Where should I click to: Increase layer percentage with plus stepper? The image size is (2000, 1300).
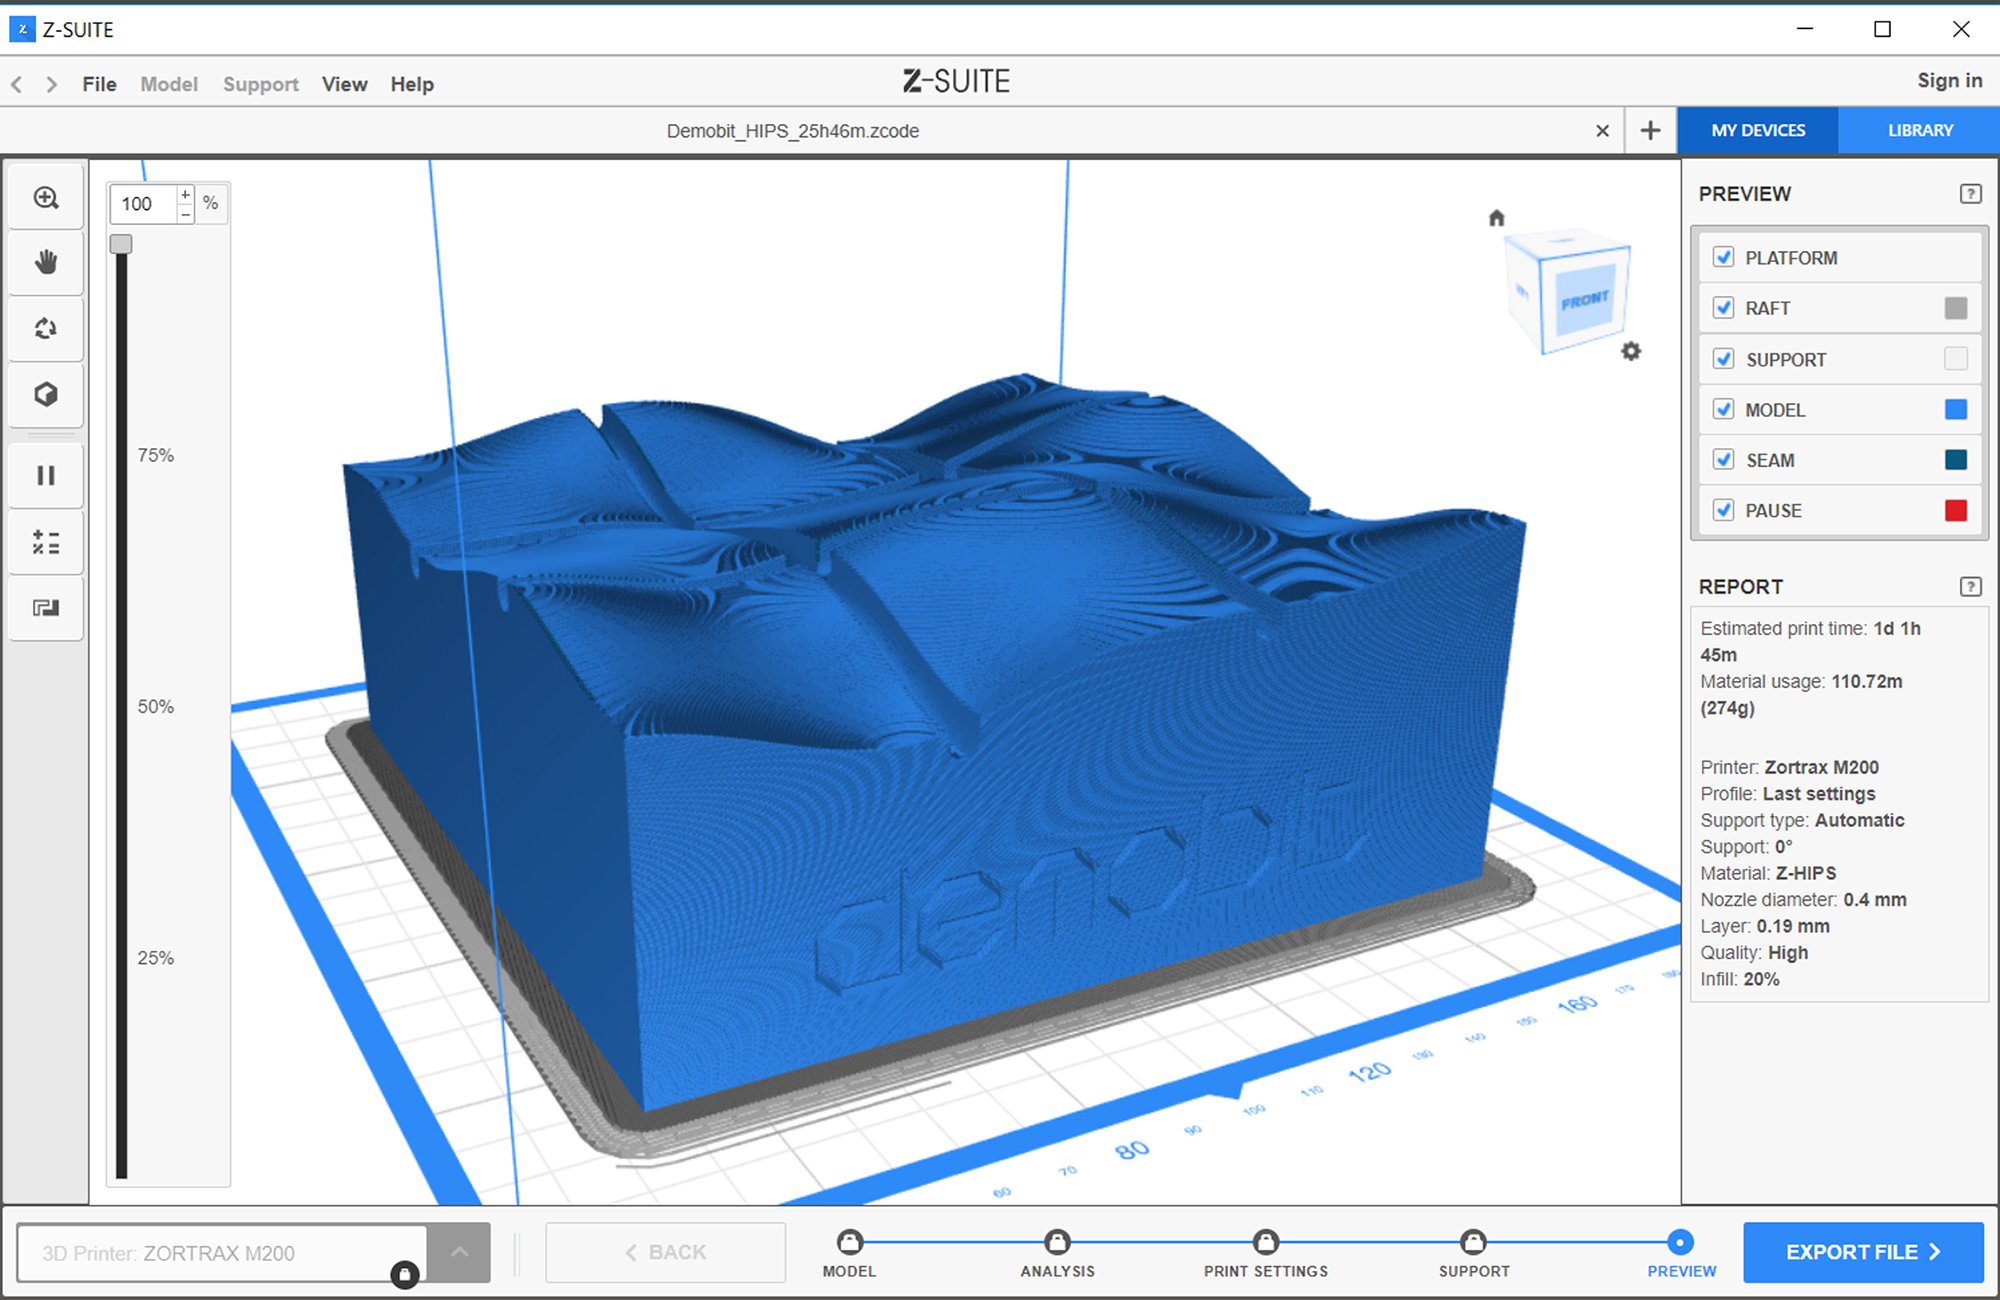click(x=186, y=194)
